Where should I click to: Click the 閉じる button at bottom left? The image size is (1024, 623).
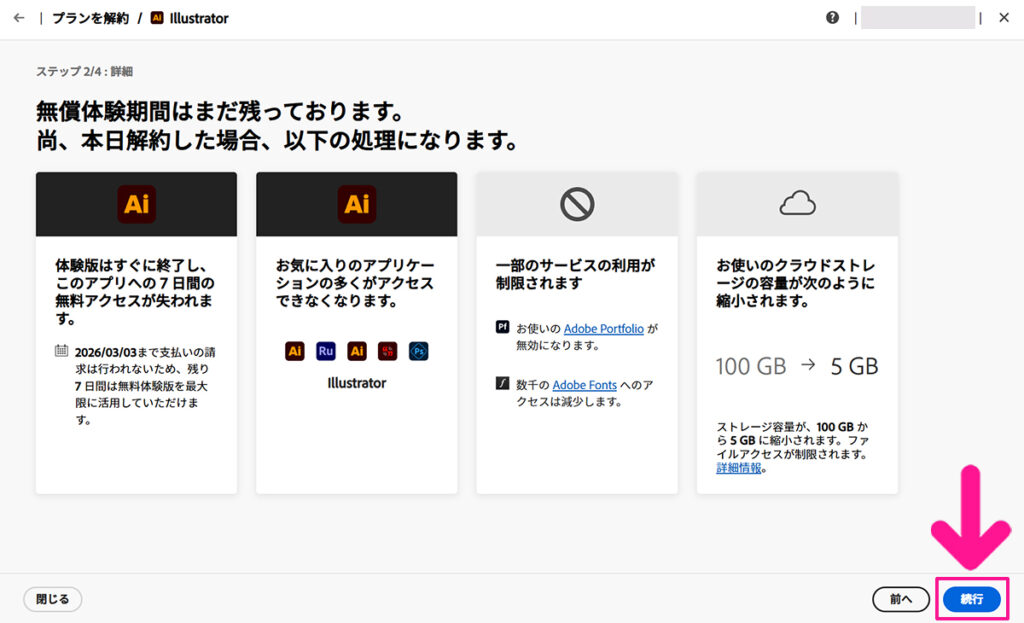[52, 599]
